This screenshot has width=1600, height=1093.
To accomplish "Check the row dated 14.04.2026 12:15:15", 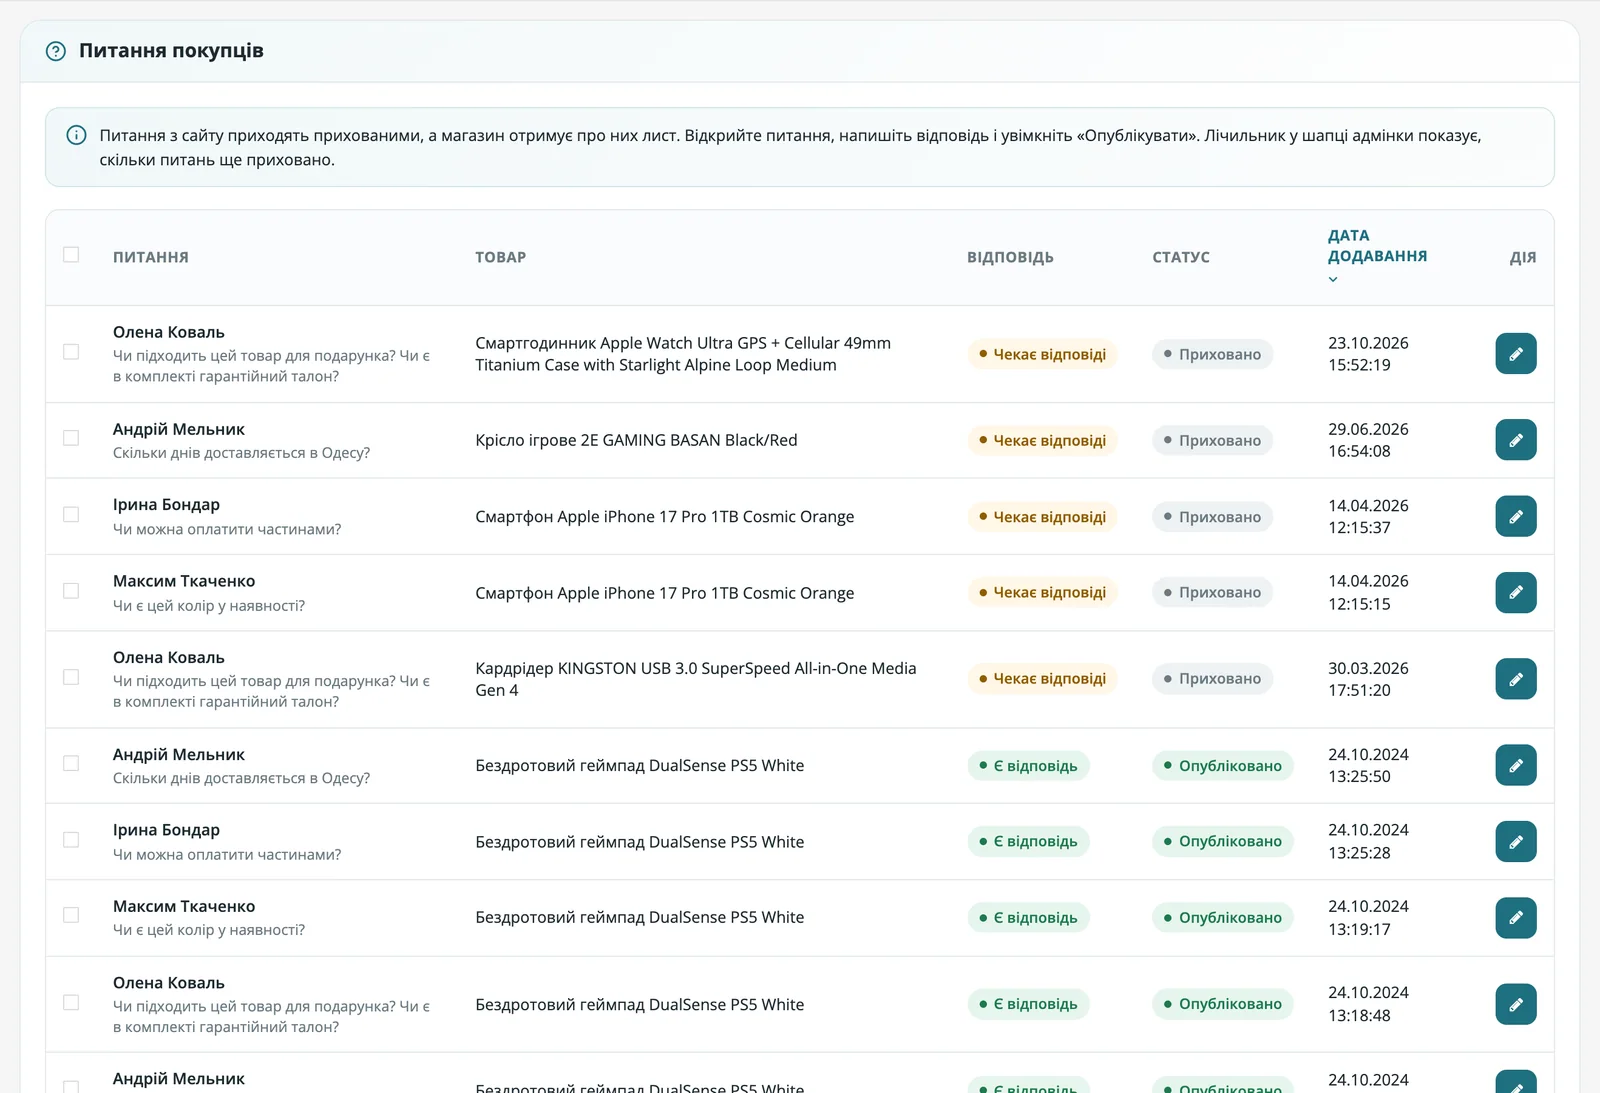I will (71, 591).
